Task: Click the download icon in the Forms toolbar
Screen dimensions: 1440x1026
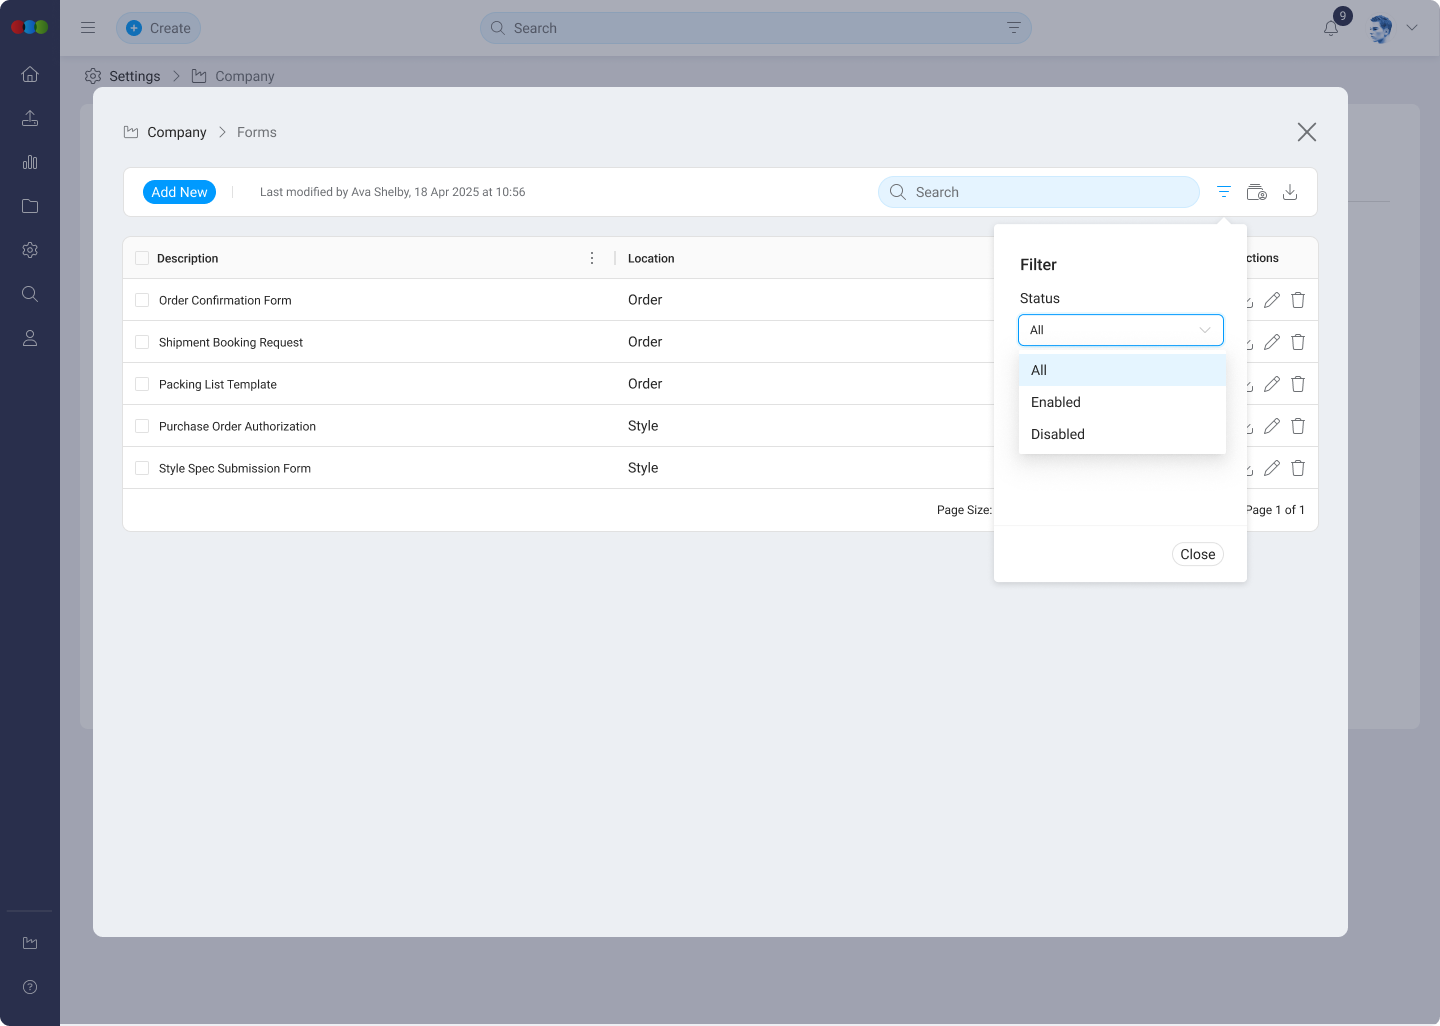Action: tap(1290, 192)
